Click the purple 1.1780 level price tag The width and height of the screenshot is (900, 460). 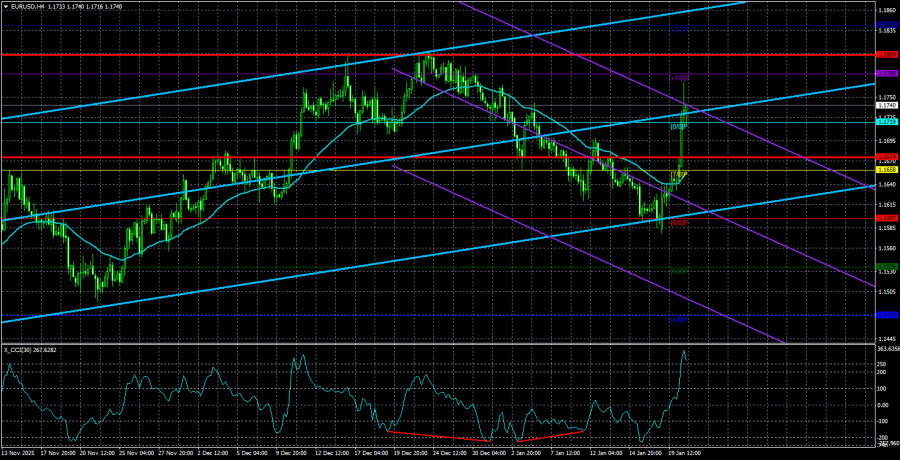[886, 74]
